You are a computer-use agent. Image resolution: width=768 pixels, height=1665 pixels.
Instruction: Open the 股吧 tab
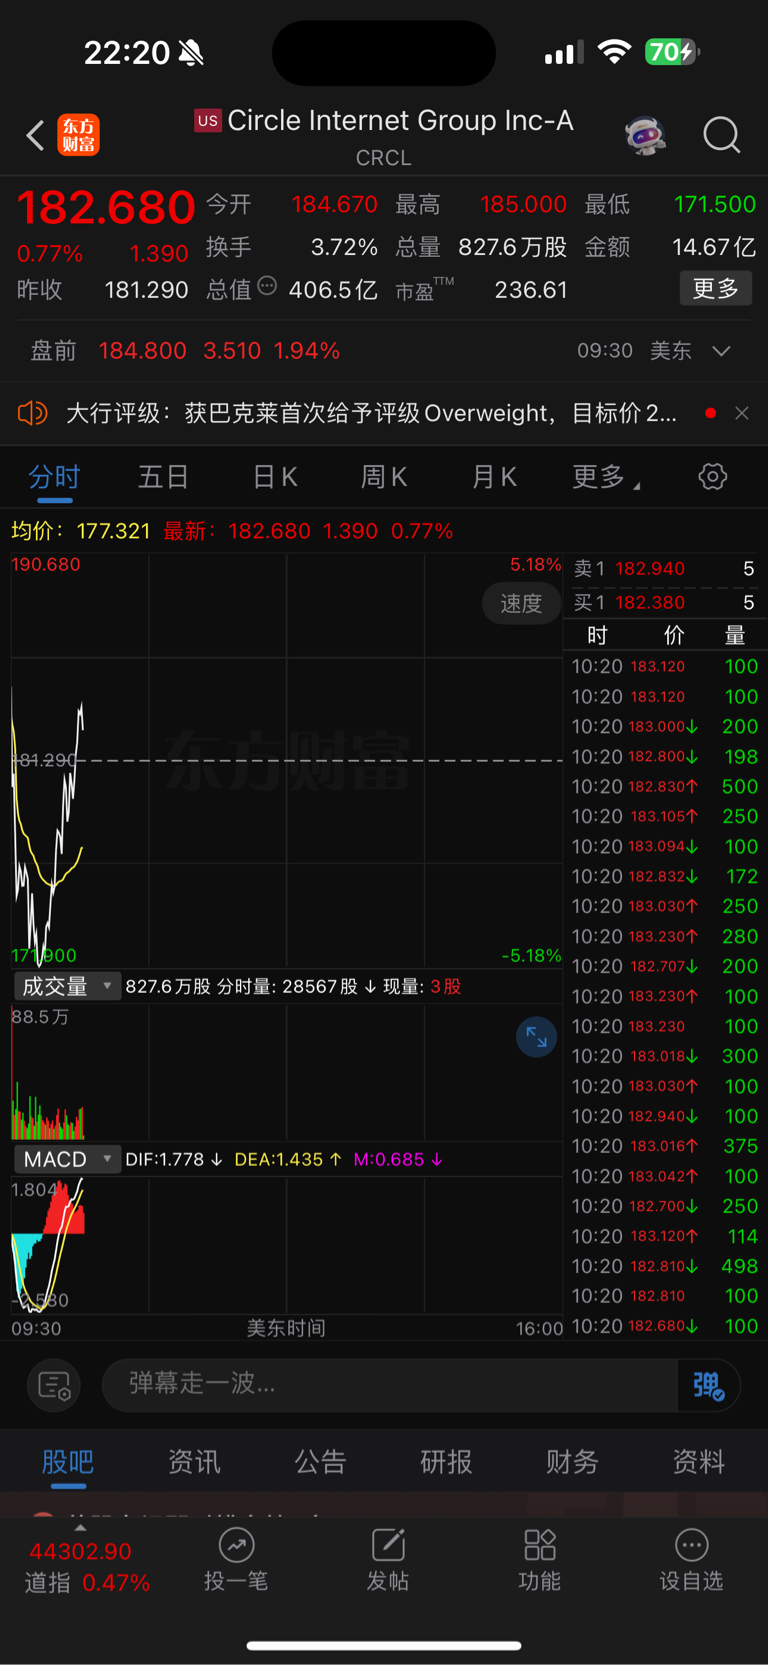pos(68,1462)
